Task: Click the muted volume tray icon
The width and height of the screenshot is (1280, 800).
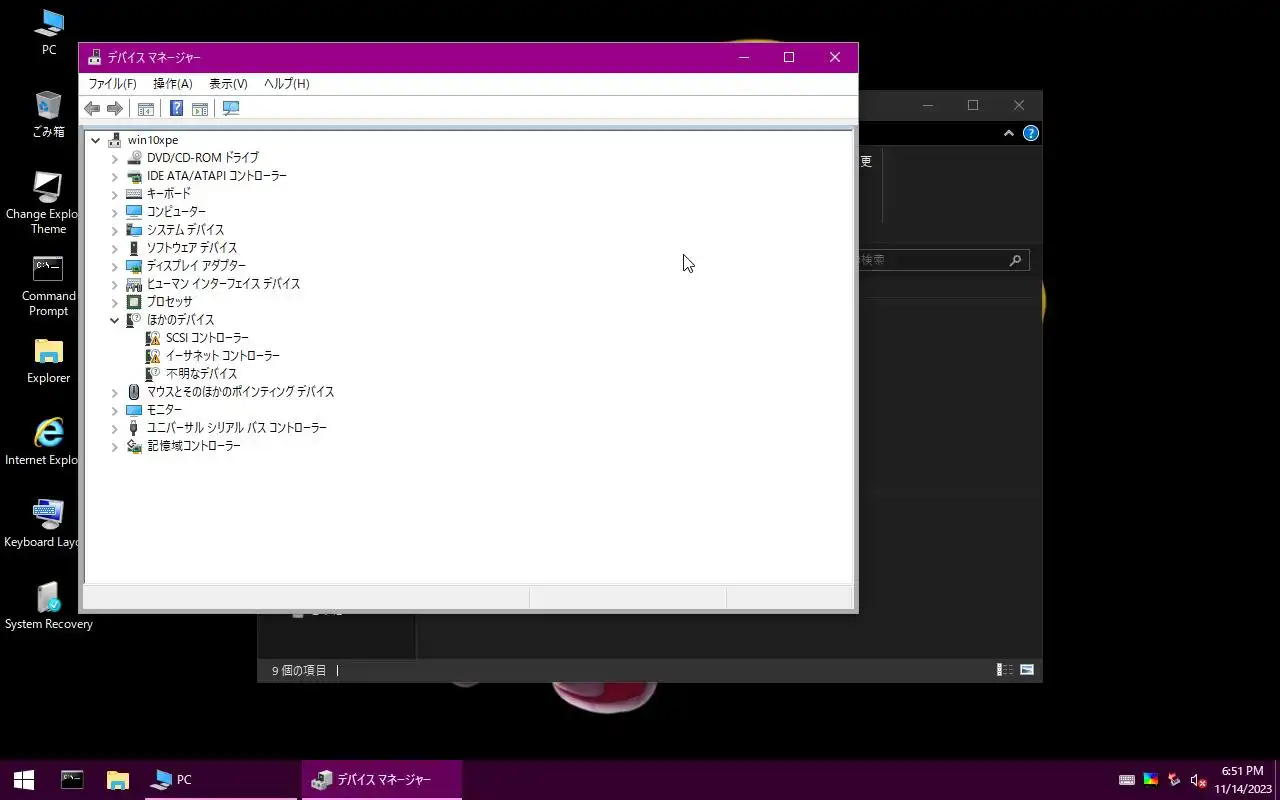Action: pyautogui.click(x=1198, y=780)
